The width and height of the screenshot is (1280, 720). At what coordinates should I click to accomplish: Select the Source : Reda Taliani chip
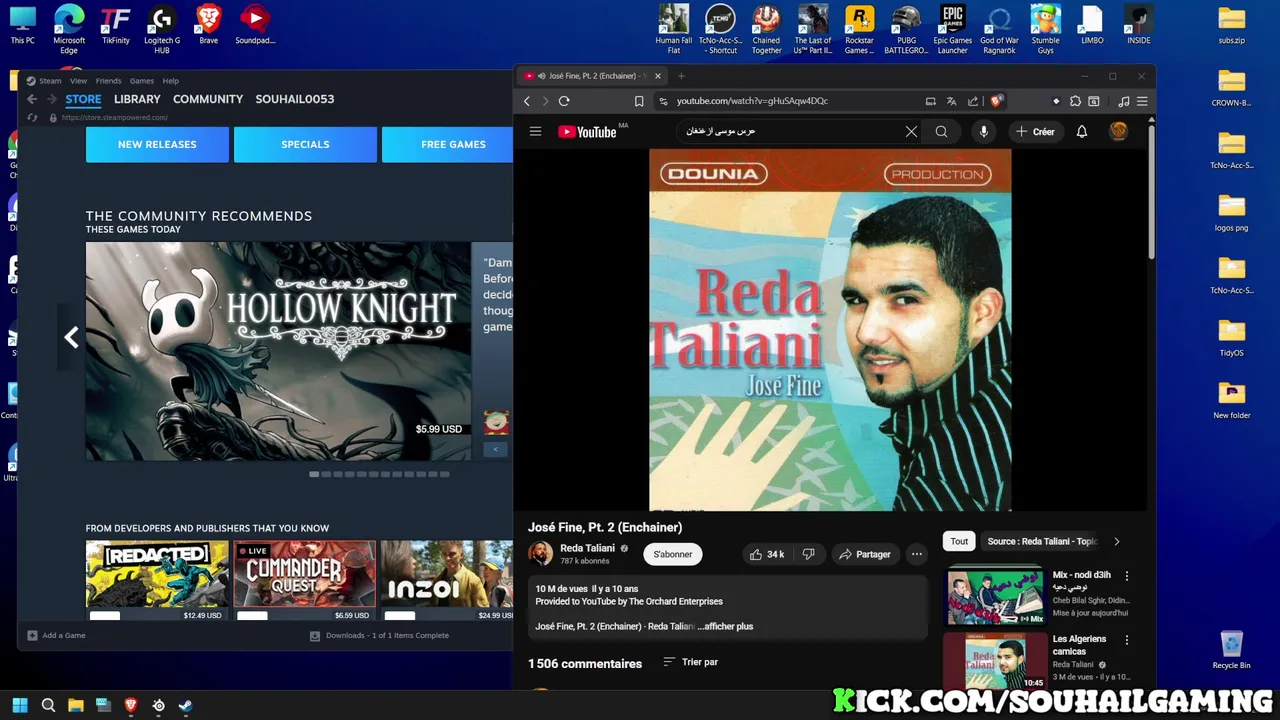(1042, 541)
